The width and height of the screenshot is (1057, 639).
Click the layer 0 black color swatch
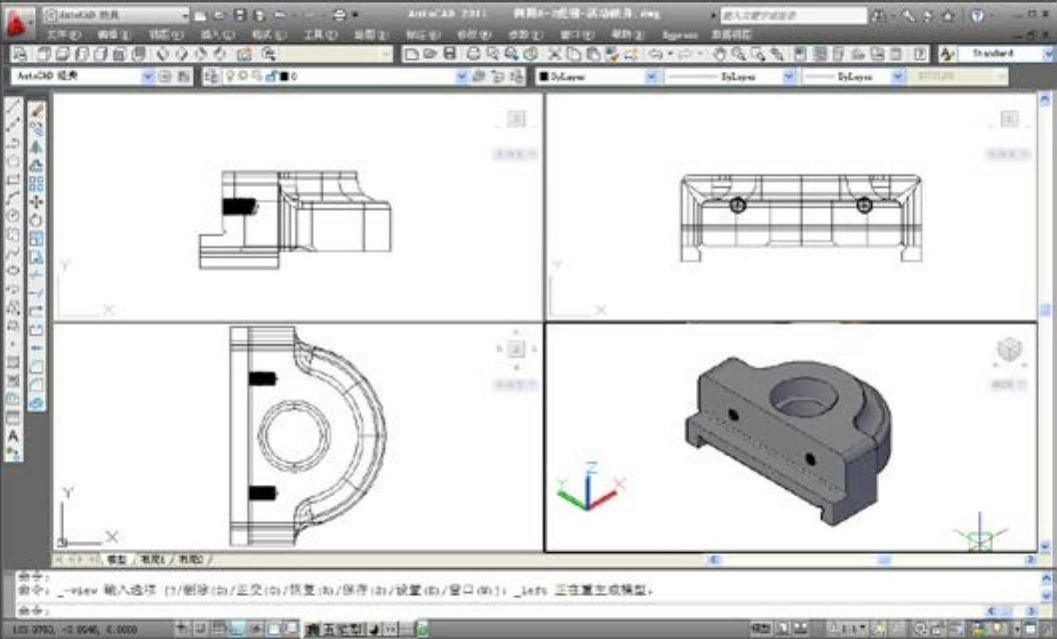pyautogui.click(x=284, y=77)
